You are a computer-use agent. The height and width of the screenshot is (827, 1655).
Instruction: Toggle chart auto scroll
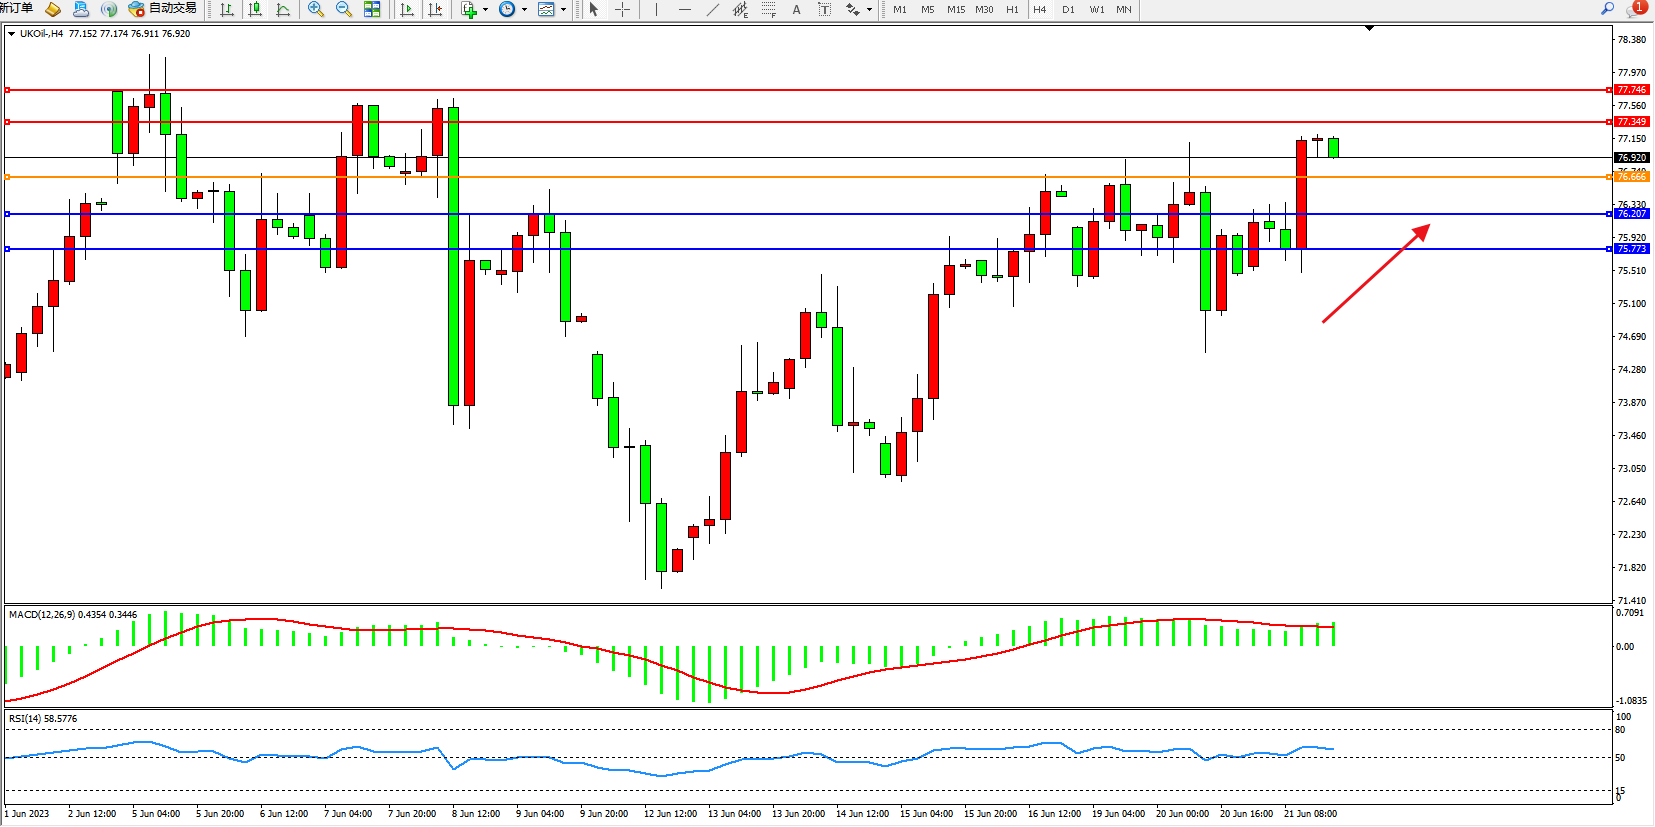(407, 9)
